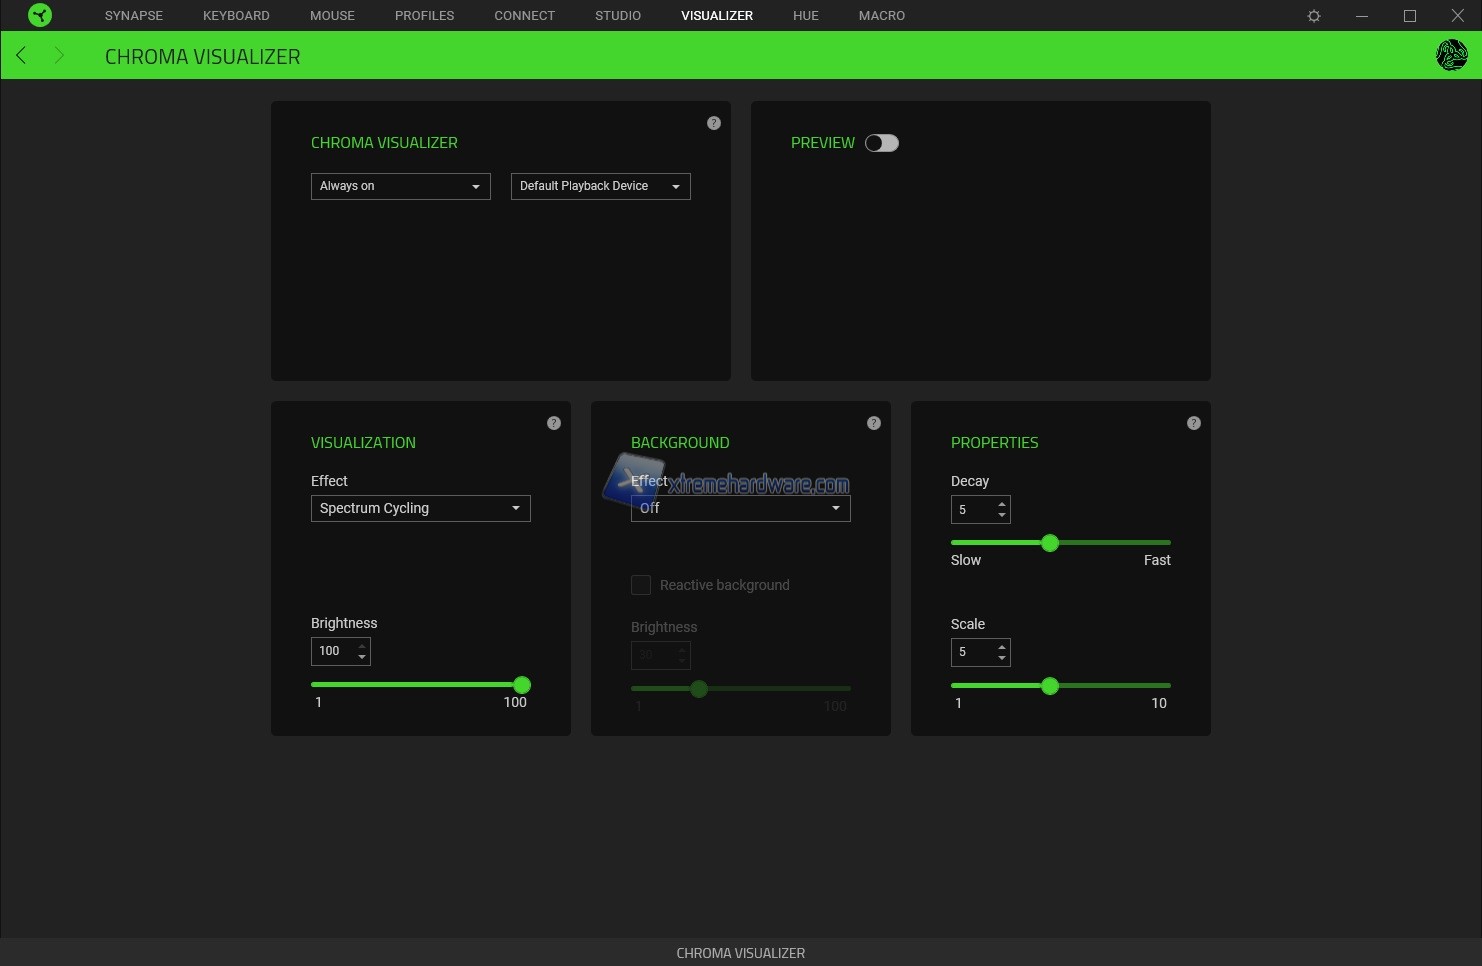The height and width of the screenshot is (966, 1482).
Task: Open the MACRO tab
Action: pyautogui.click(x=881, y=16)
